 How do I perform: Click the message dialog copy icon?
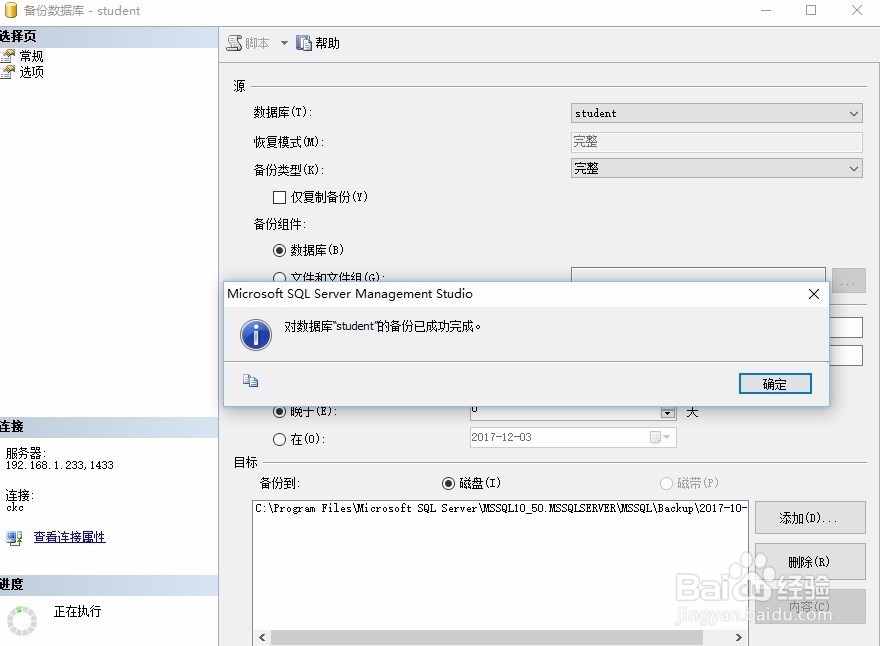click(x=250, y=381)
